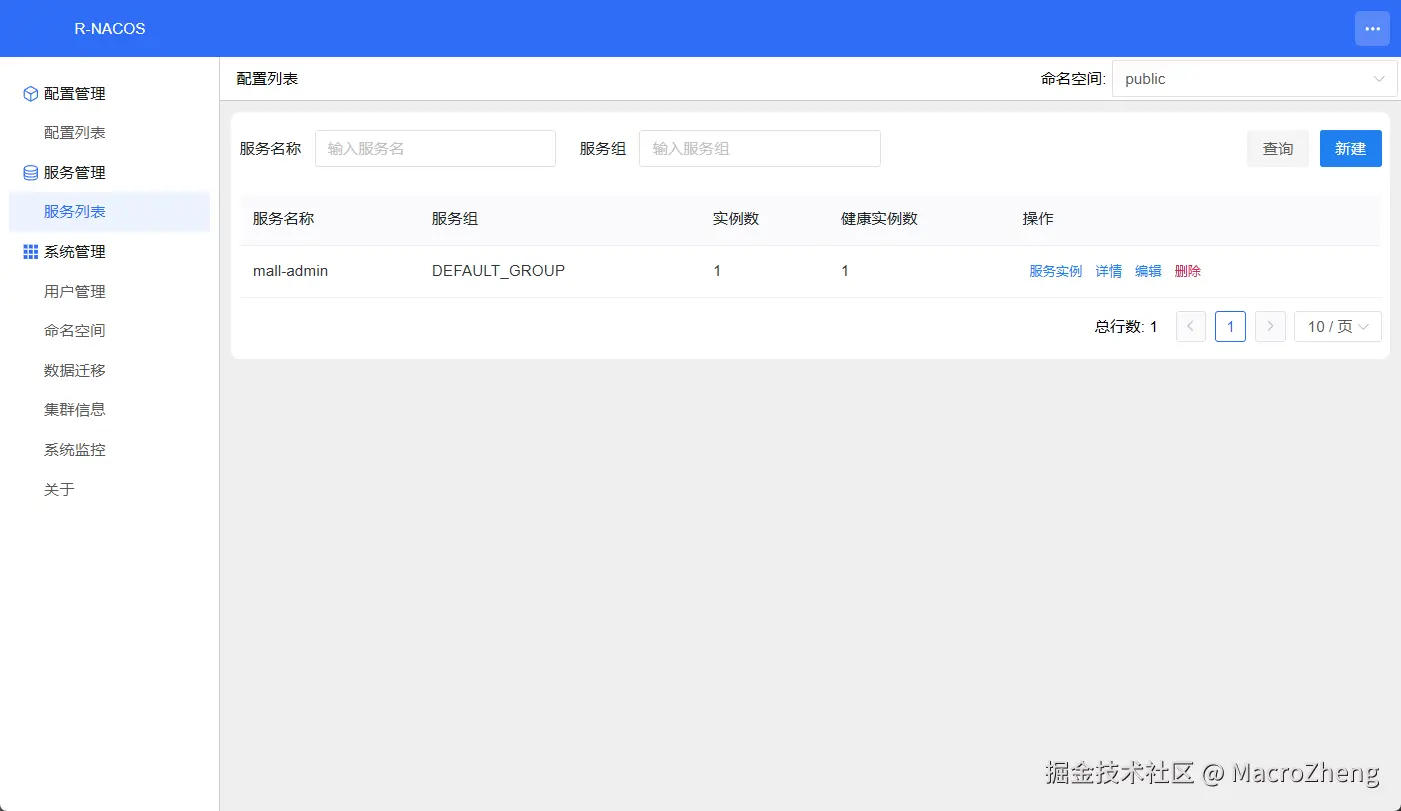
Task: Open the three-dot menu in top bar
Action: point(1372,29)
